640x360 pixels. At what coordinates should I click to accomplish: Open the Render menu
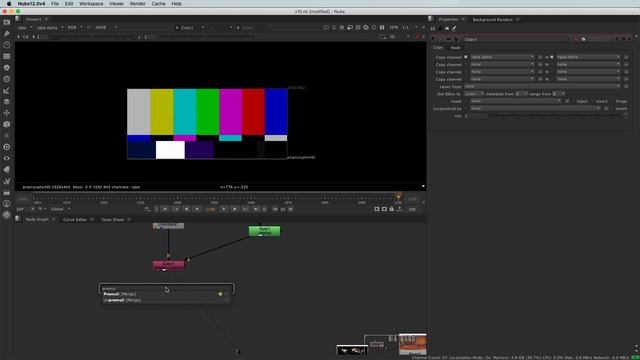[138, 4]
